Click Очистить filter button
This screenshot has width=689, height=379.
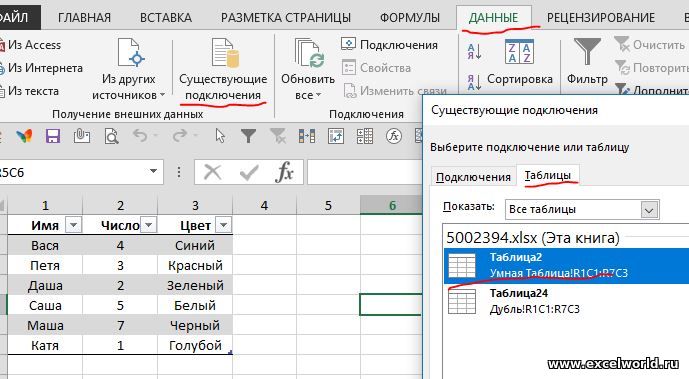(651, 45)
